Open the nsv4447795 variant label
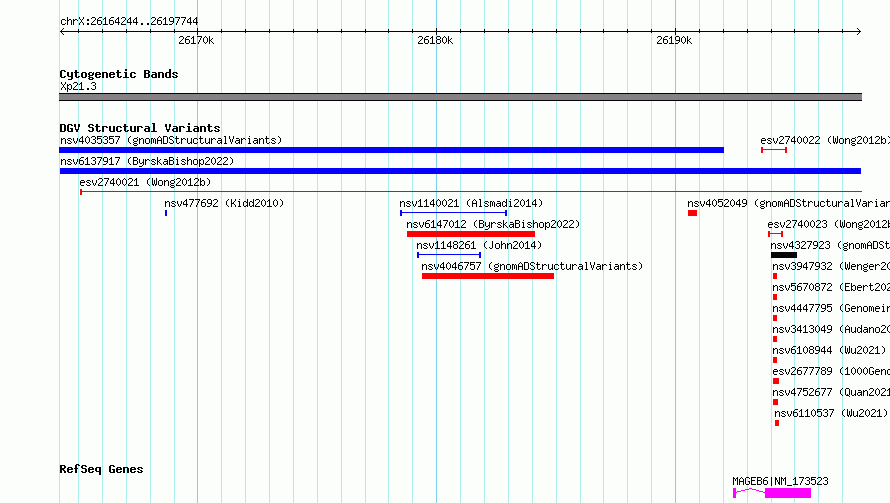 tap(831, 308)
